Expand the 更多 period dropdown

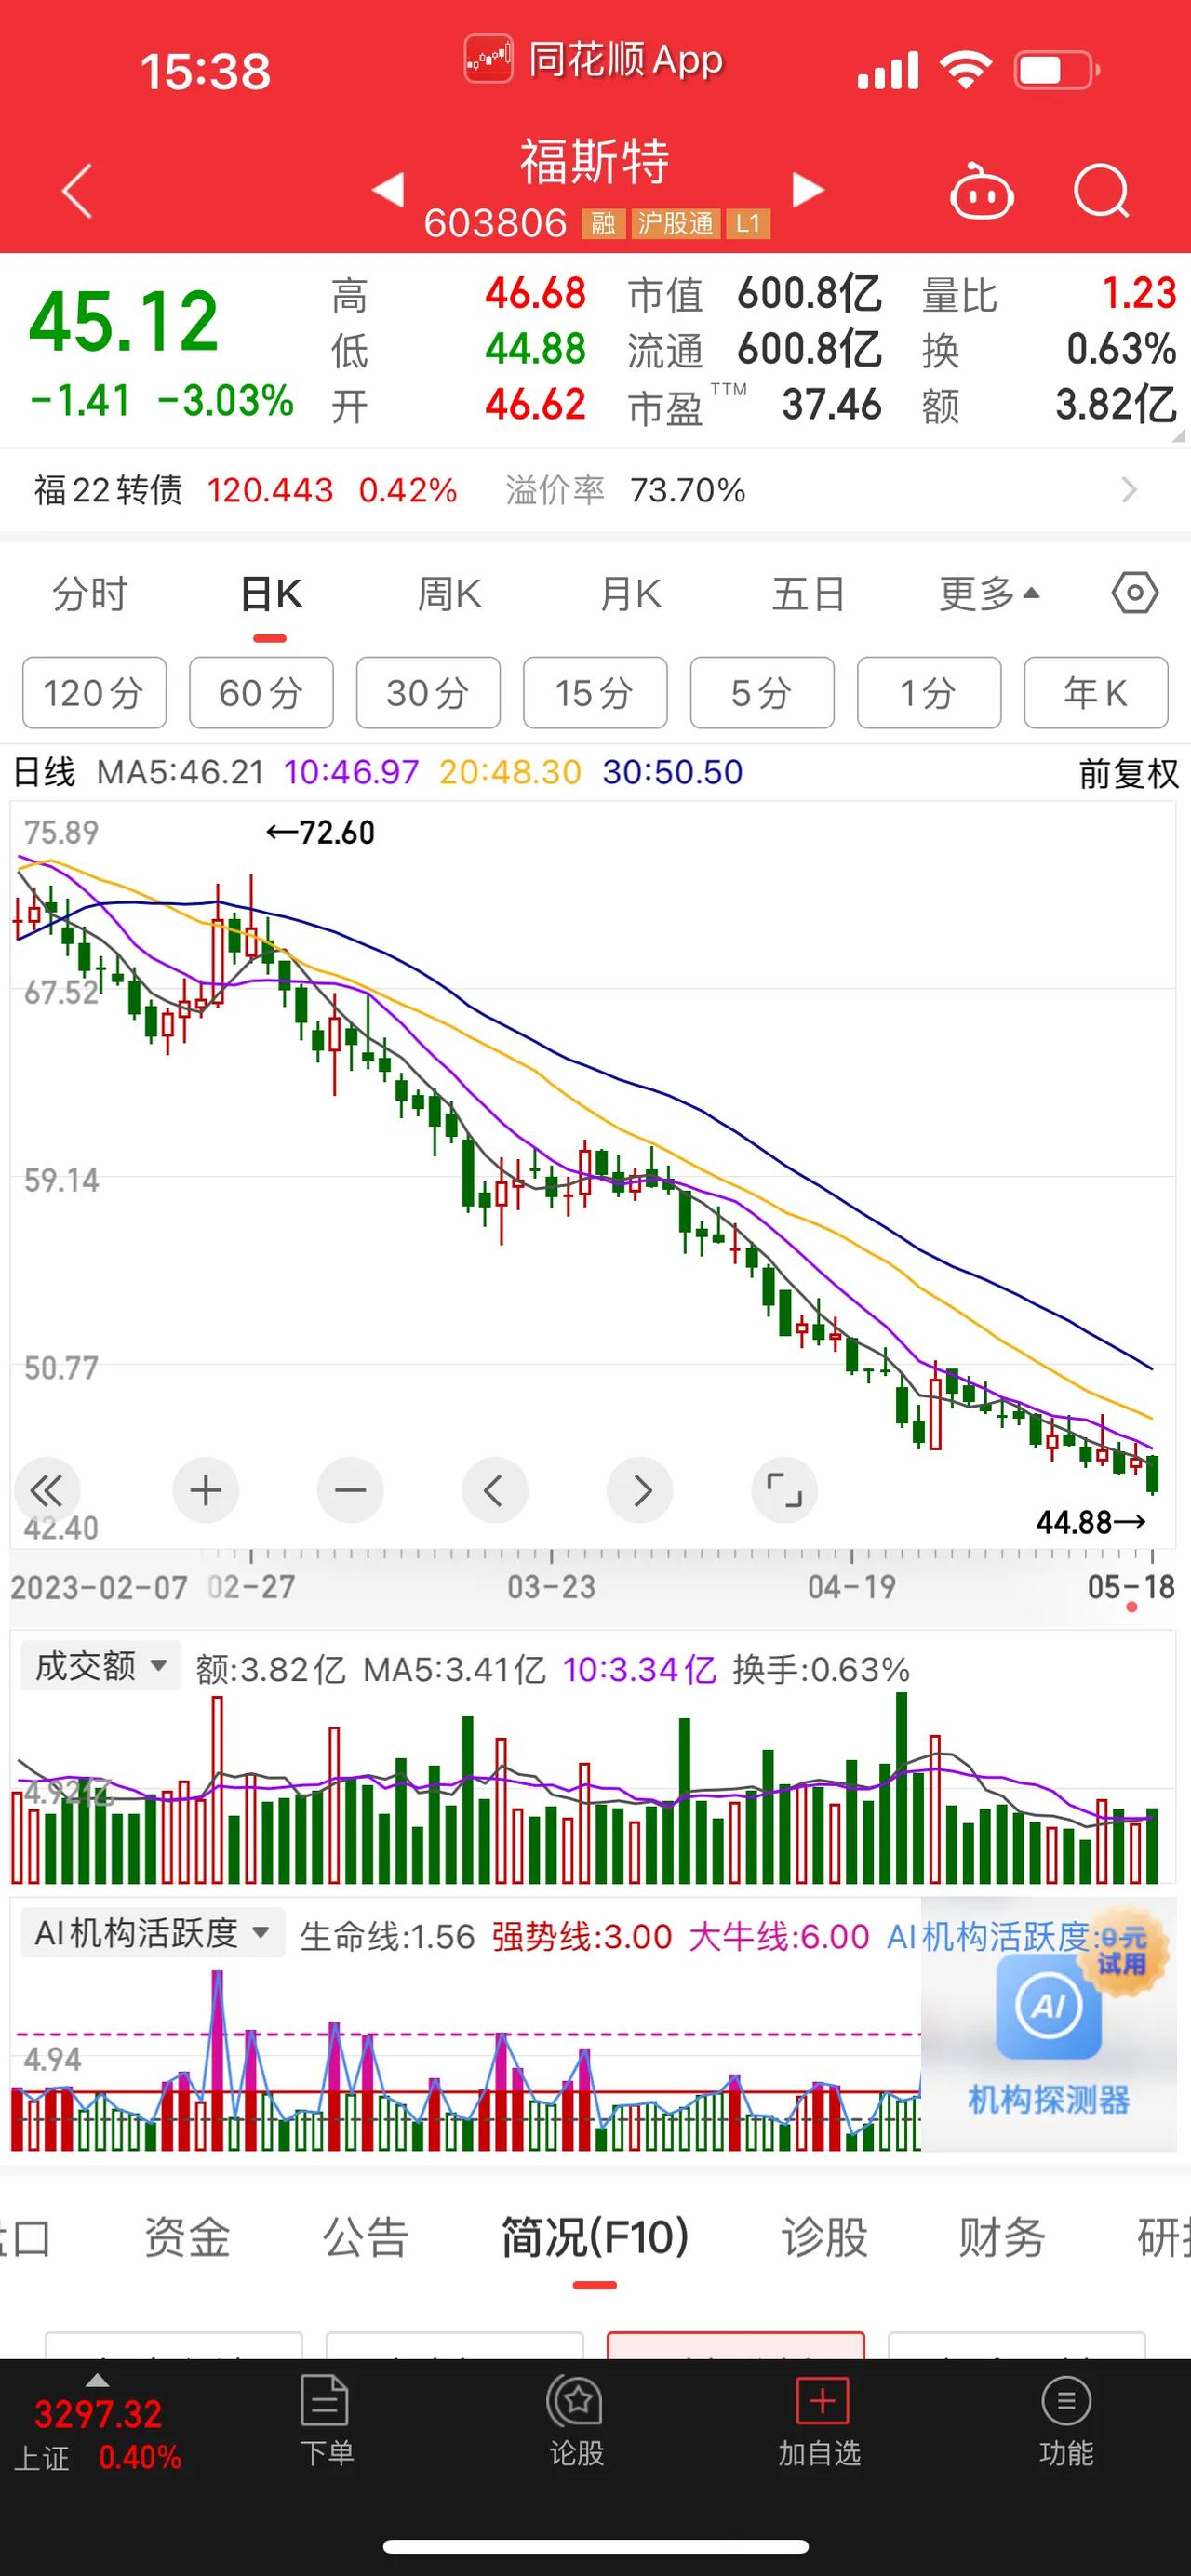990,594
